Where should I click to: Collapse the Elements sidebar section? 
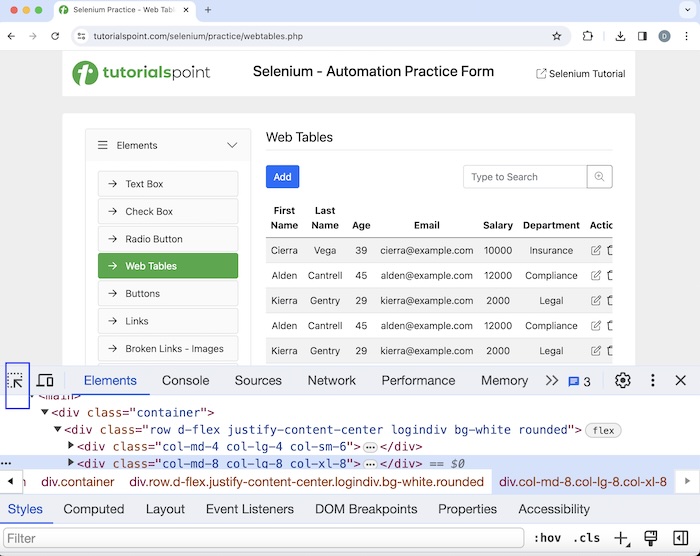pos(232,145)
